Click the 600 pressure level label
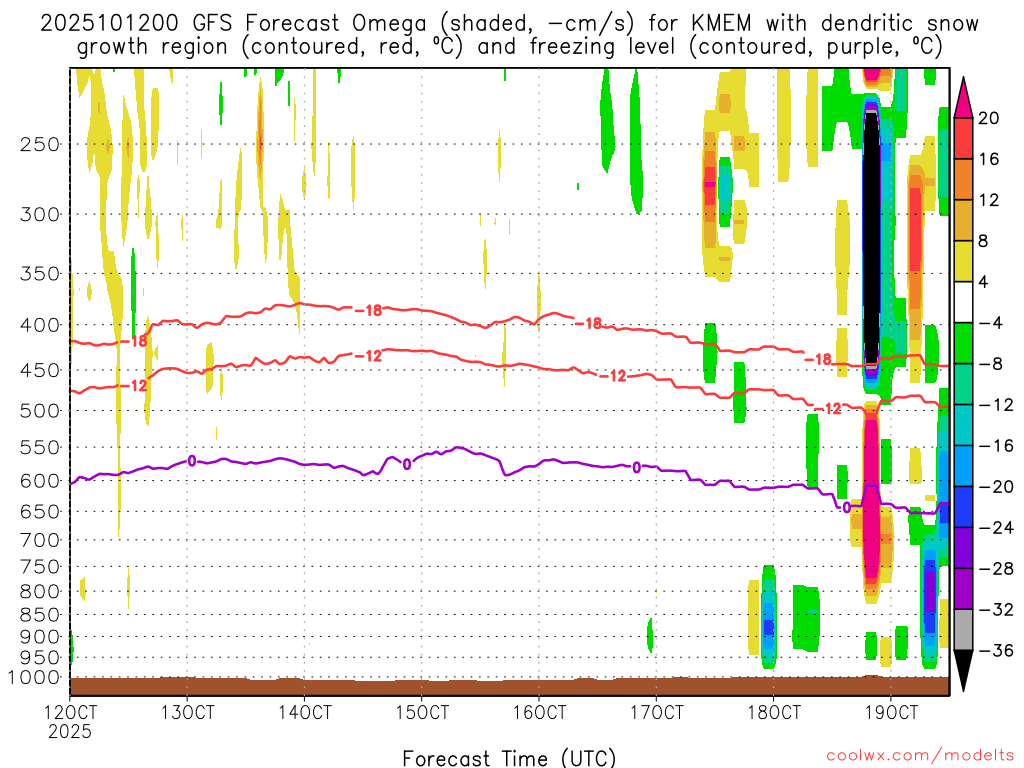 point(40,481)
